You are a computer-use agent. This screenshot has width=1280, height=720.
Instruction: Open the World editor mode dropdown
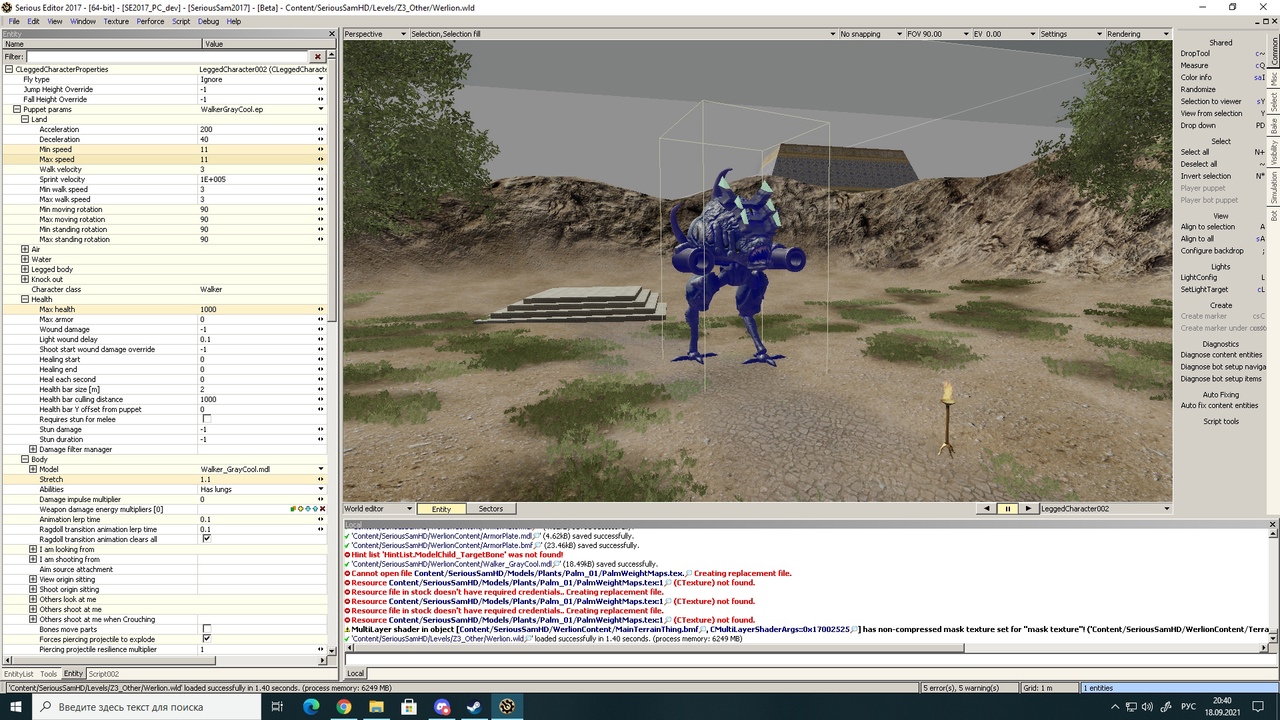tap(378, 509)
